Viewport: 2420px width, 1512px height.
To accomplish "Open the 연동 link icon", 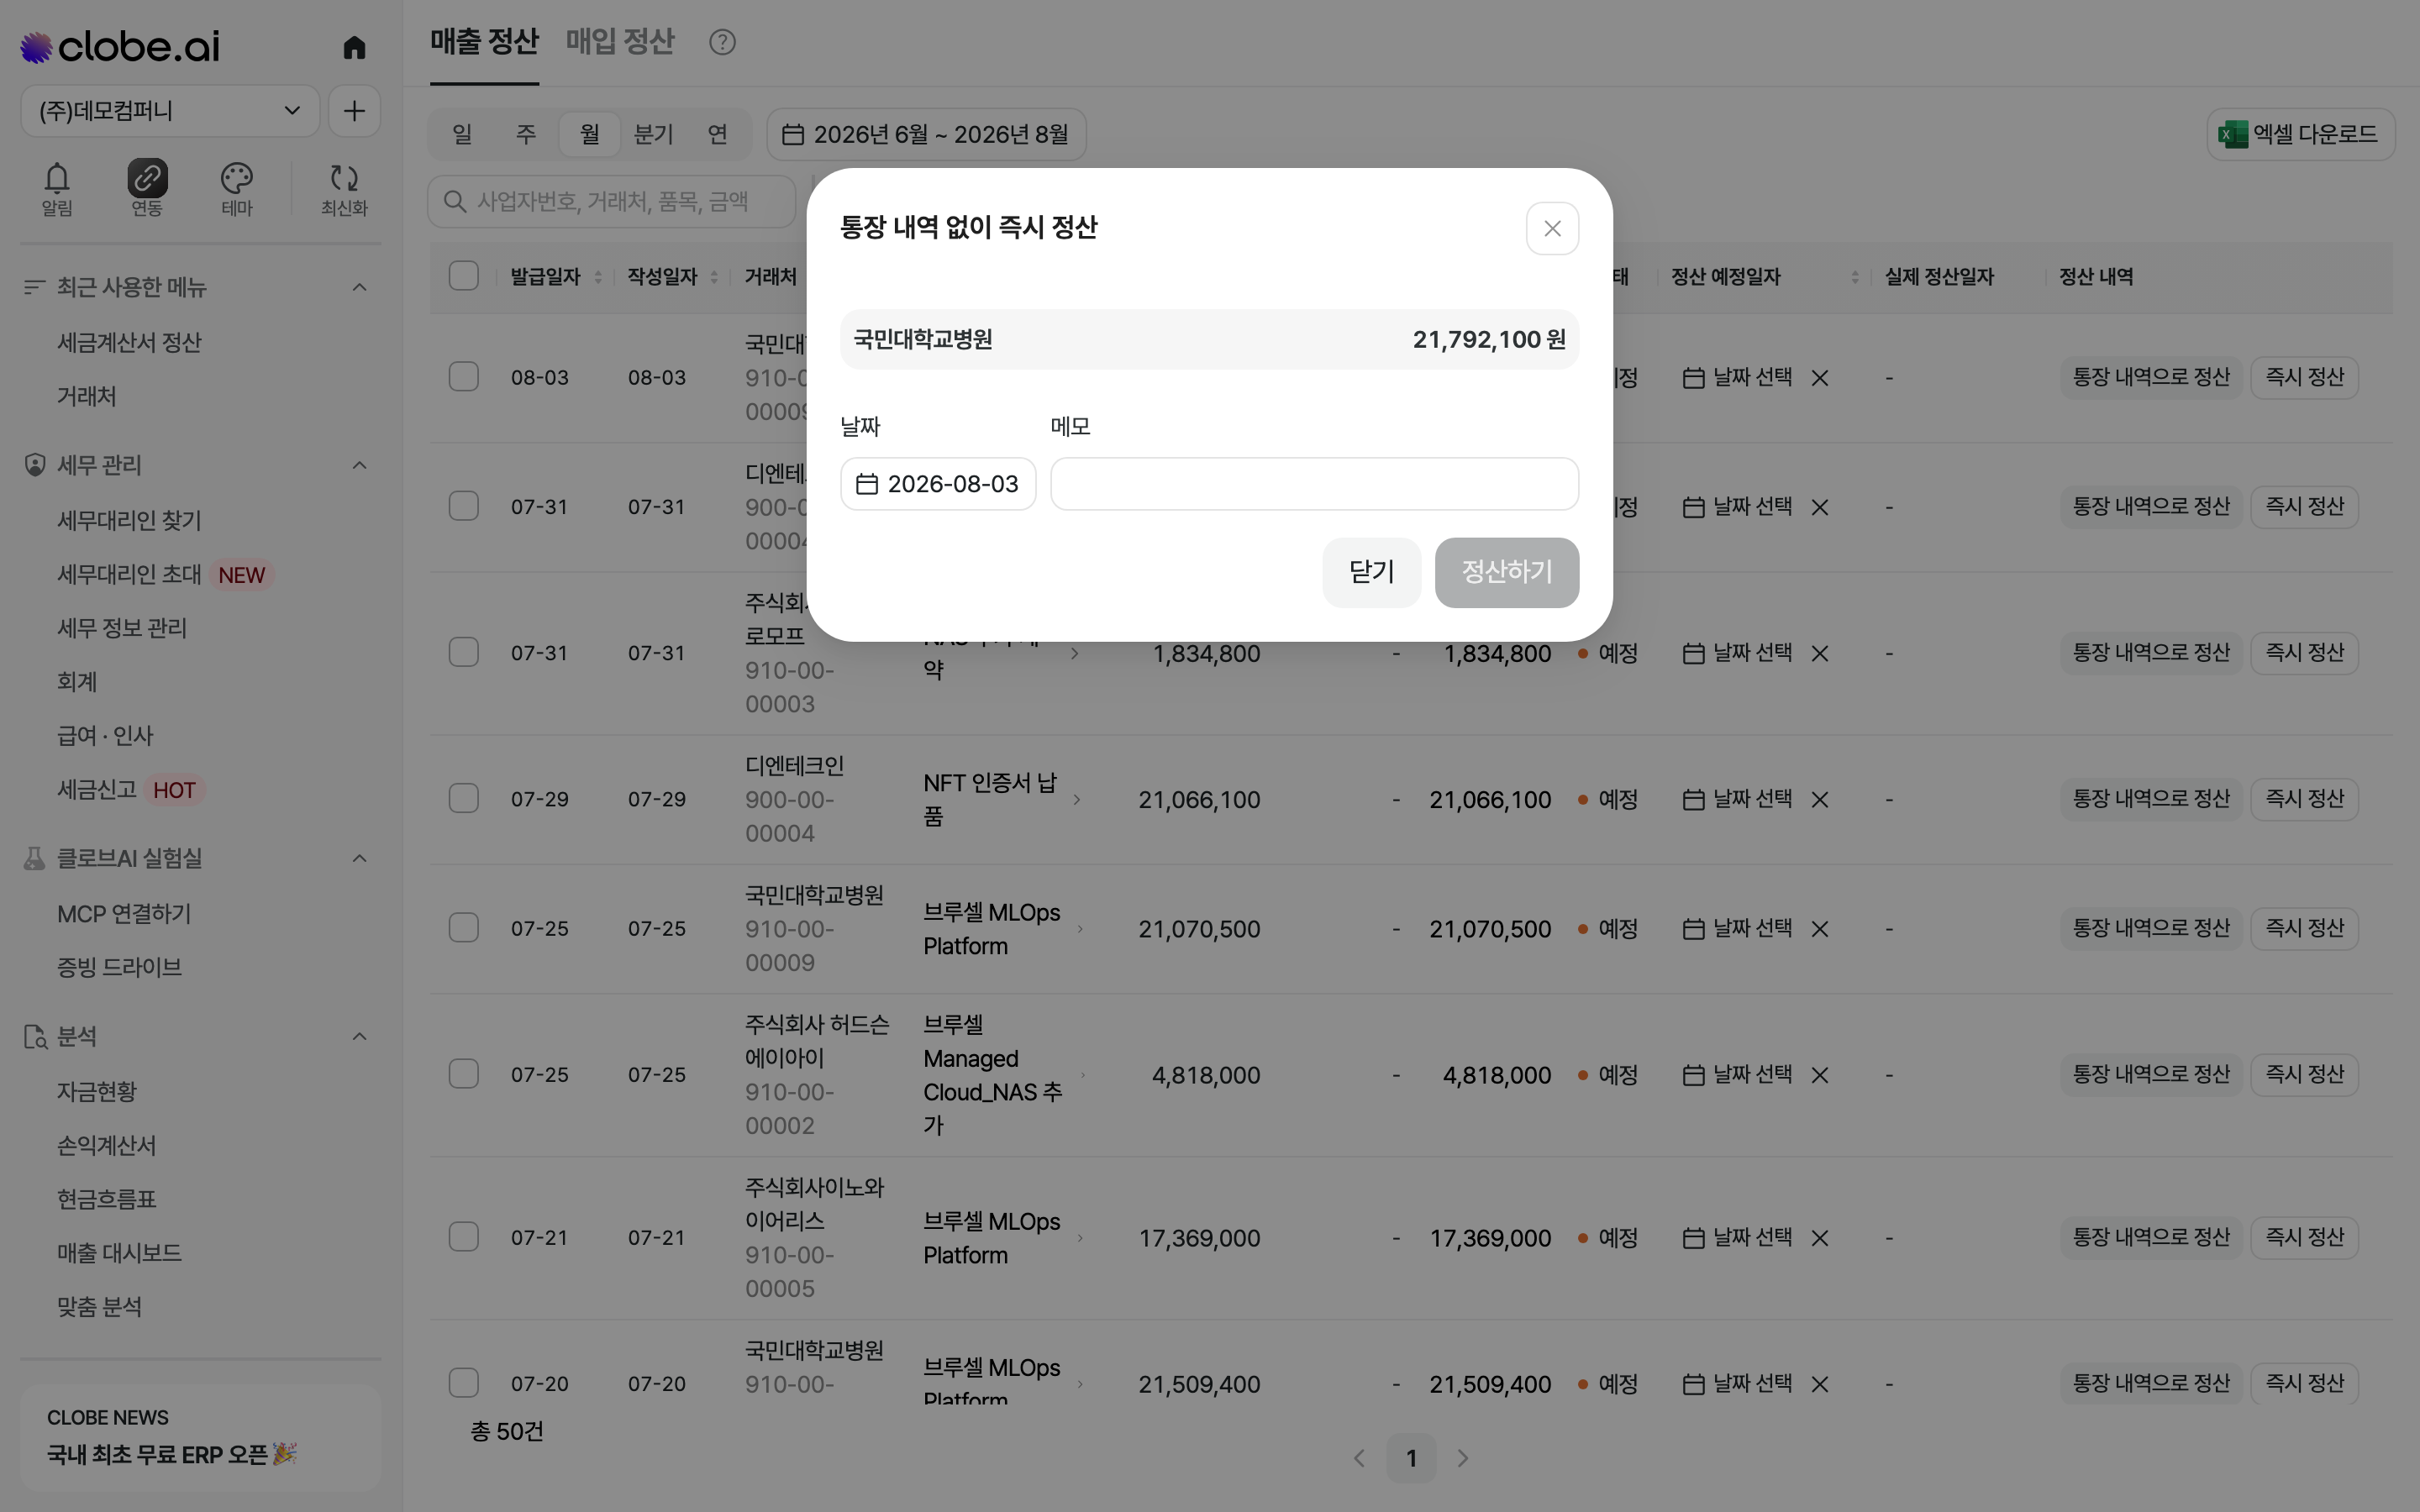I will tap(147, 188).
